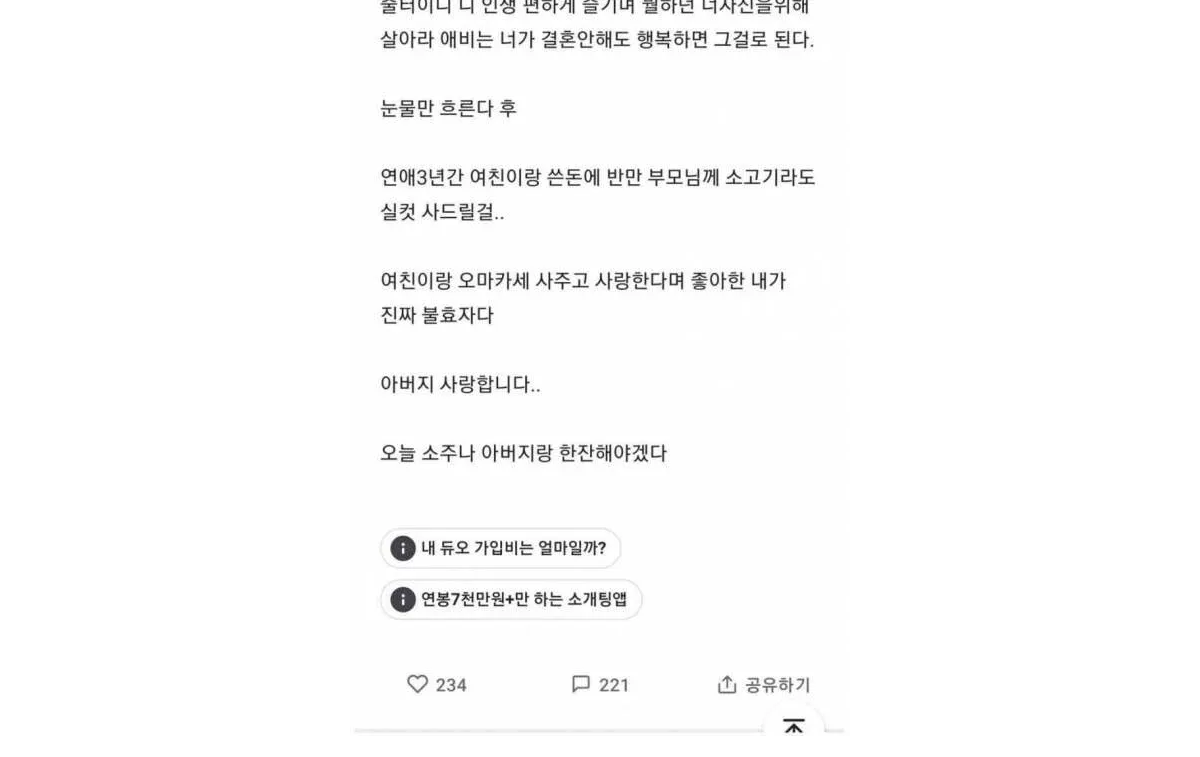Click the line 진짜 불효자다
The width and height of the screenshot is (1200, 757).
(x=437, y=316)
